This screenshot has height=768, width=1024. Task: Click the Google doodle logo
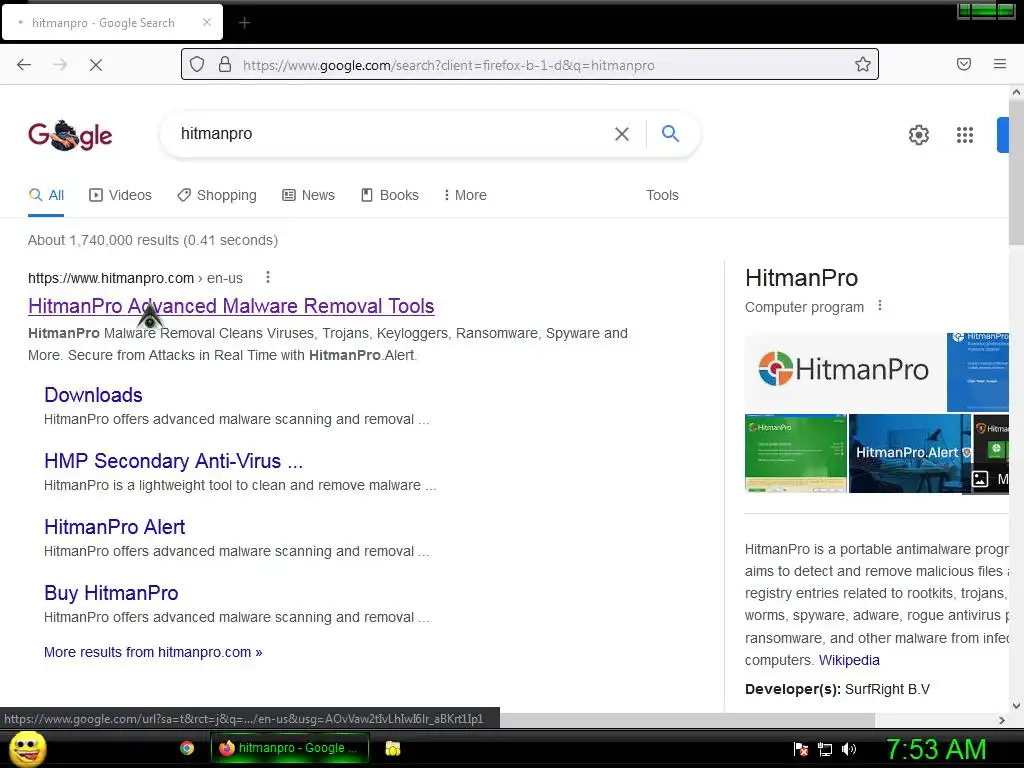click(x=70, y=135)
